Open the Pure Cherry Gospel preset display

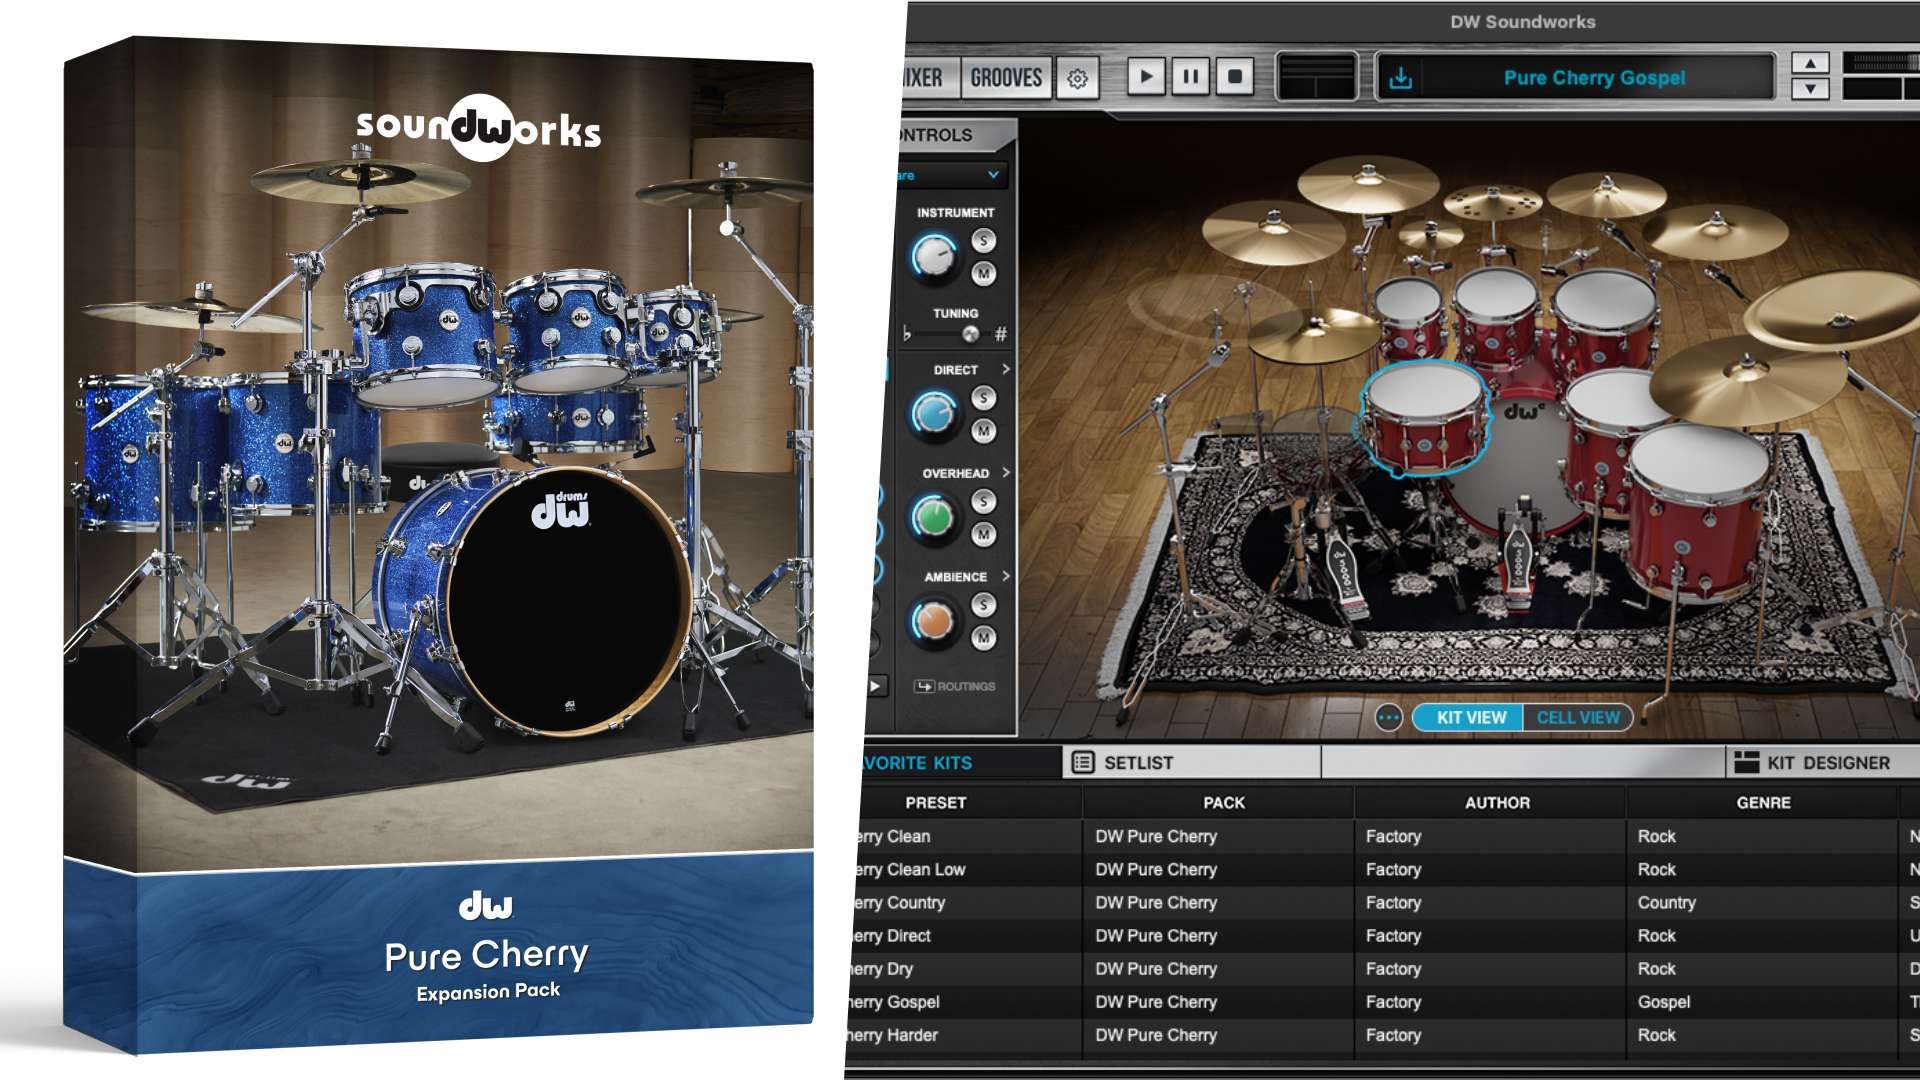[1594, 78]
